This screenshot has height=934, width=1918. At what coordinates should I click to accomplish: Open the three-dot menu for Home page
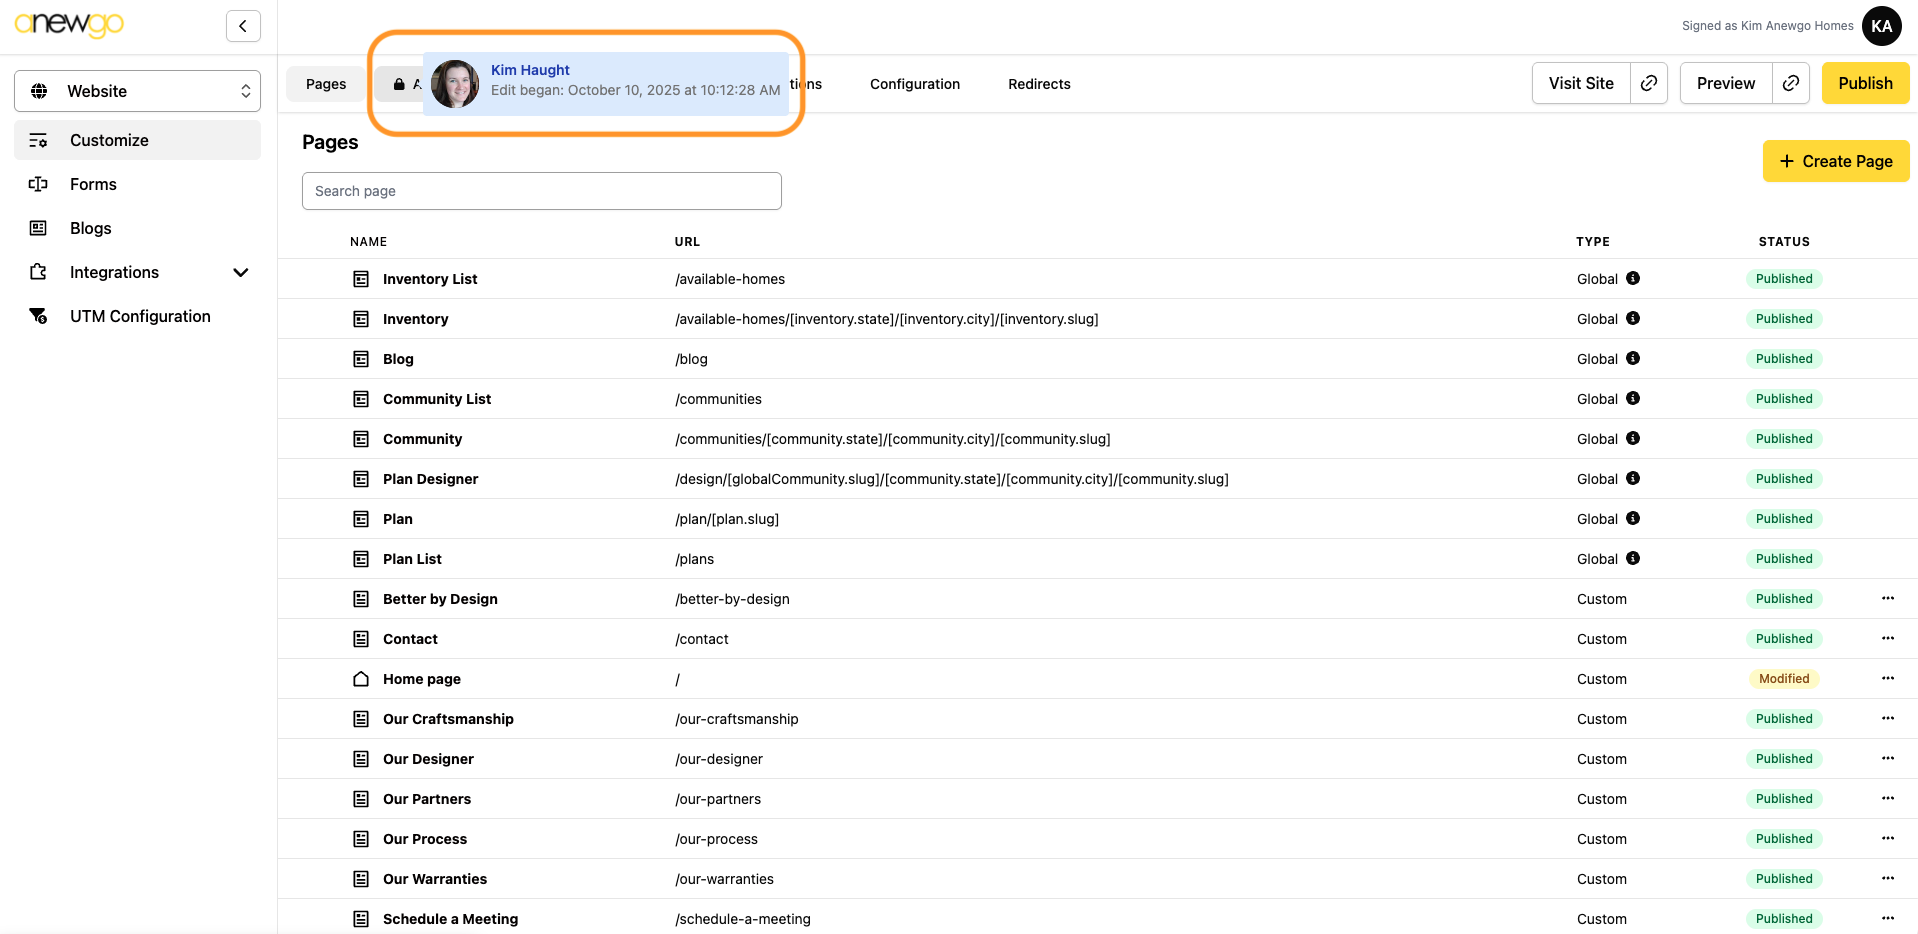coord(1887,678)
